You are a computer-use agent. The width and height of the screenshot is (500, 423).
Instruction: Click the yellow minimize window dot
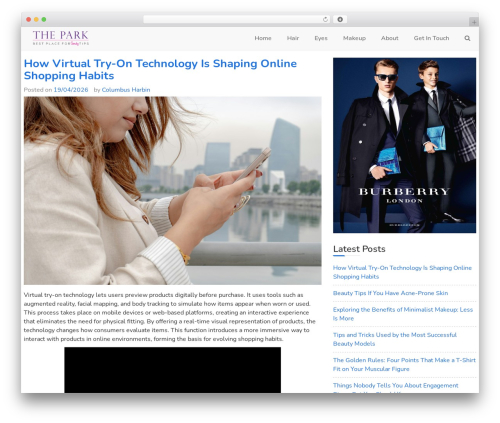(36, 20)
